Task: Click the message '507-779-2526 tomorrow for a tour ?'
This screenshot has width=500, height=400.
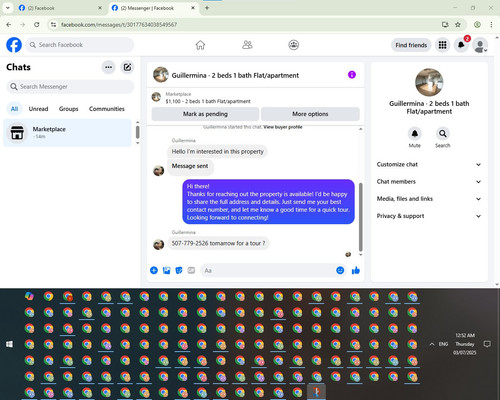Action: 218,243
